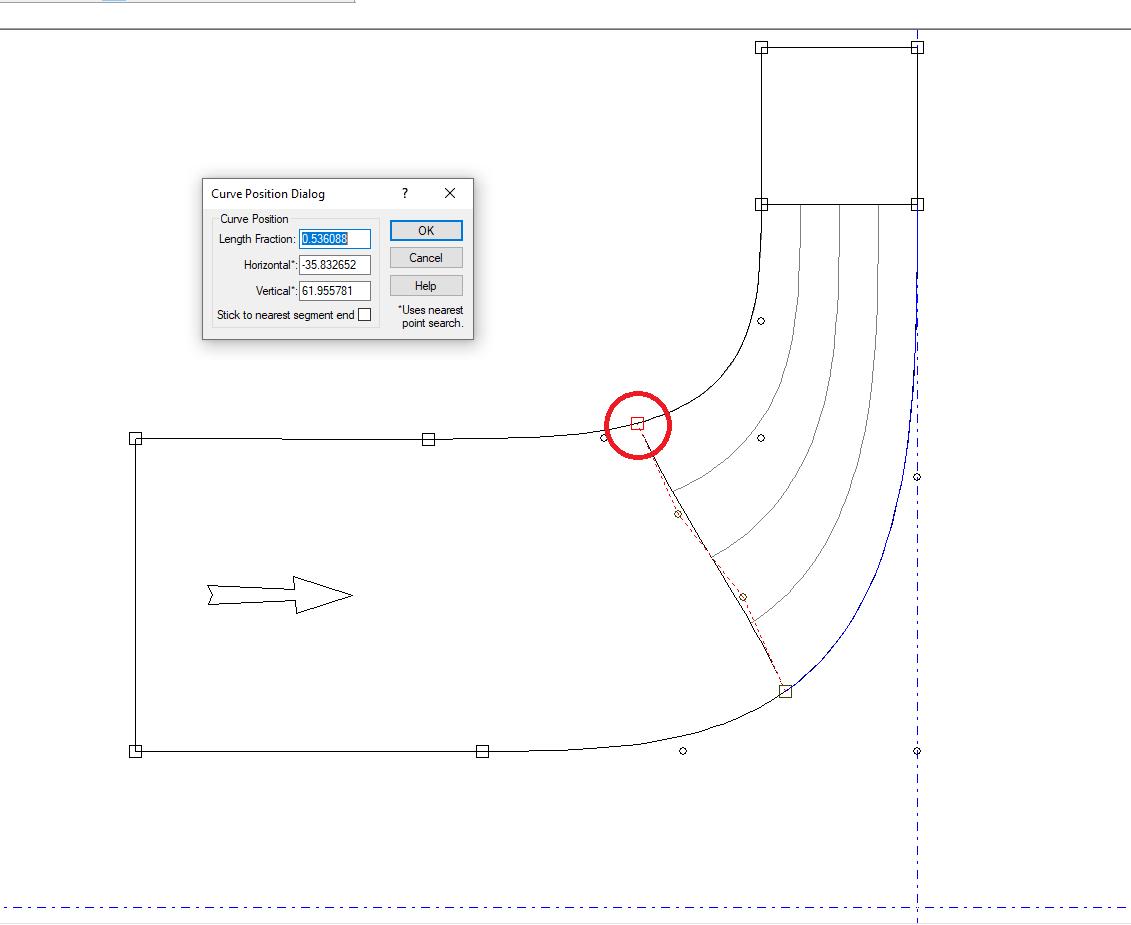
Task: Select the flow direction arrow shape
Action: [x=280, y=595]
